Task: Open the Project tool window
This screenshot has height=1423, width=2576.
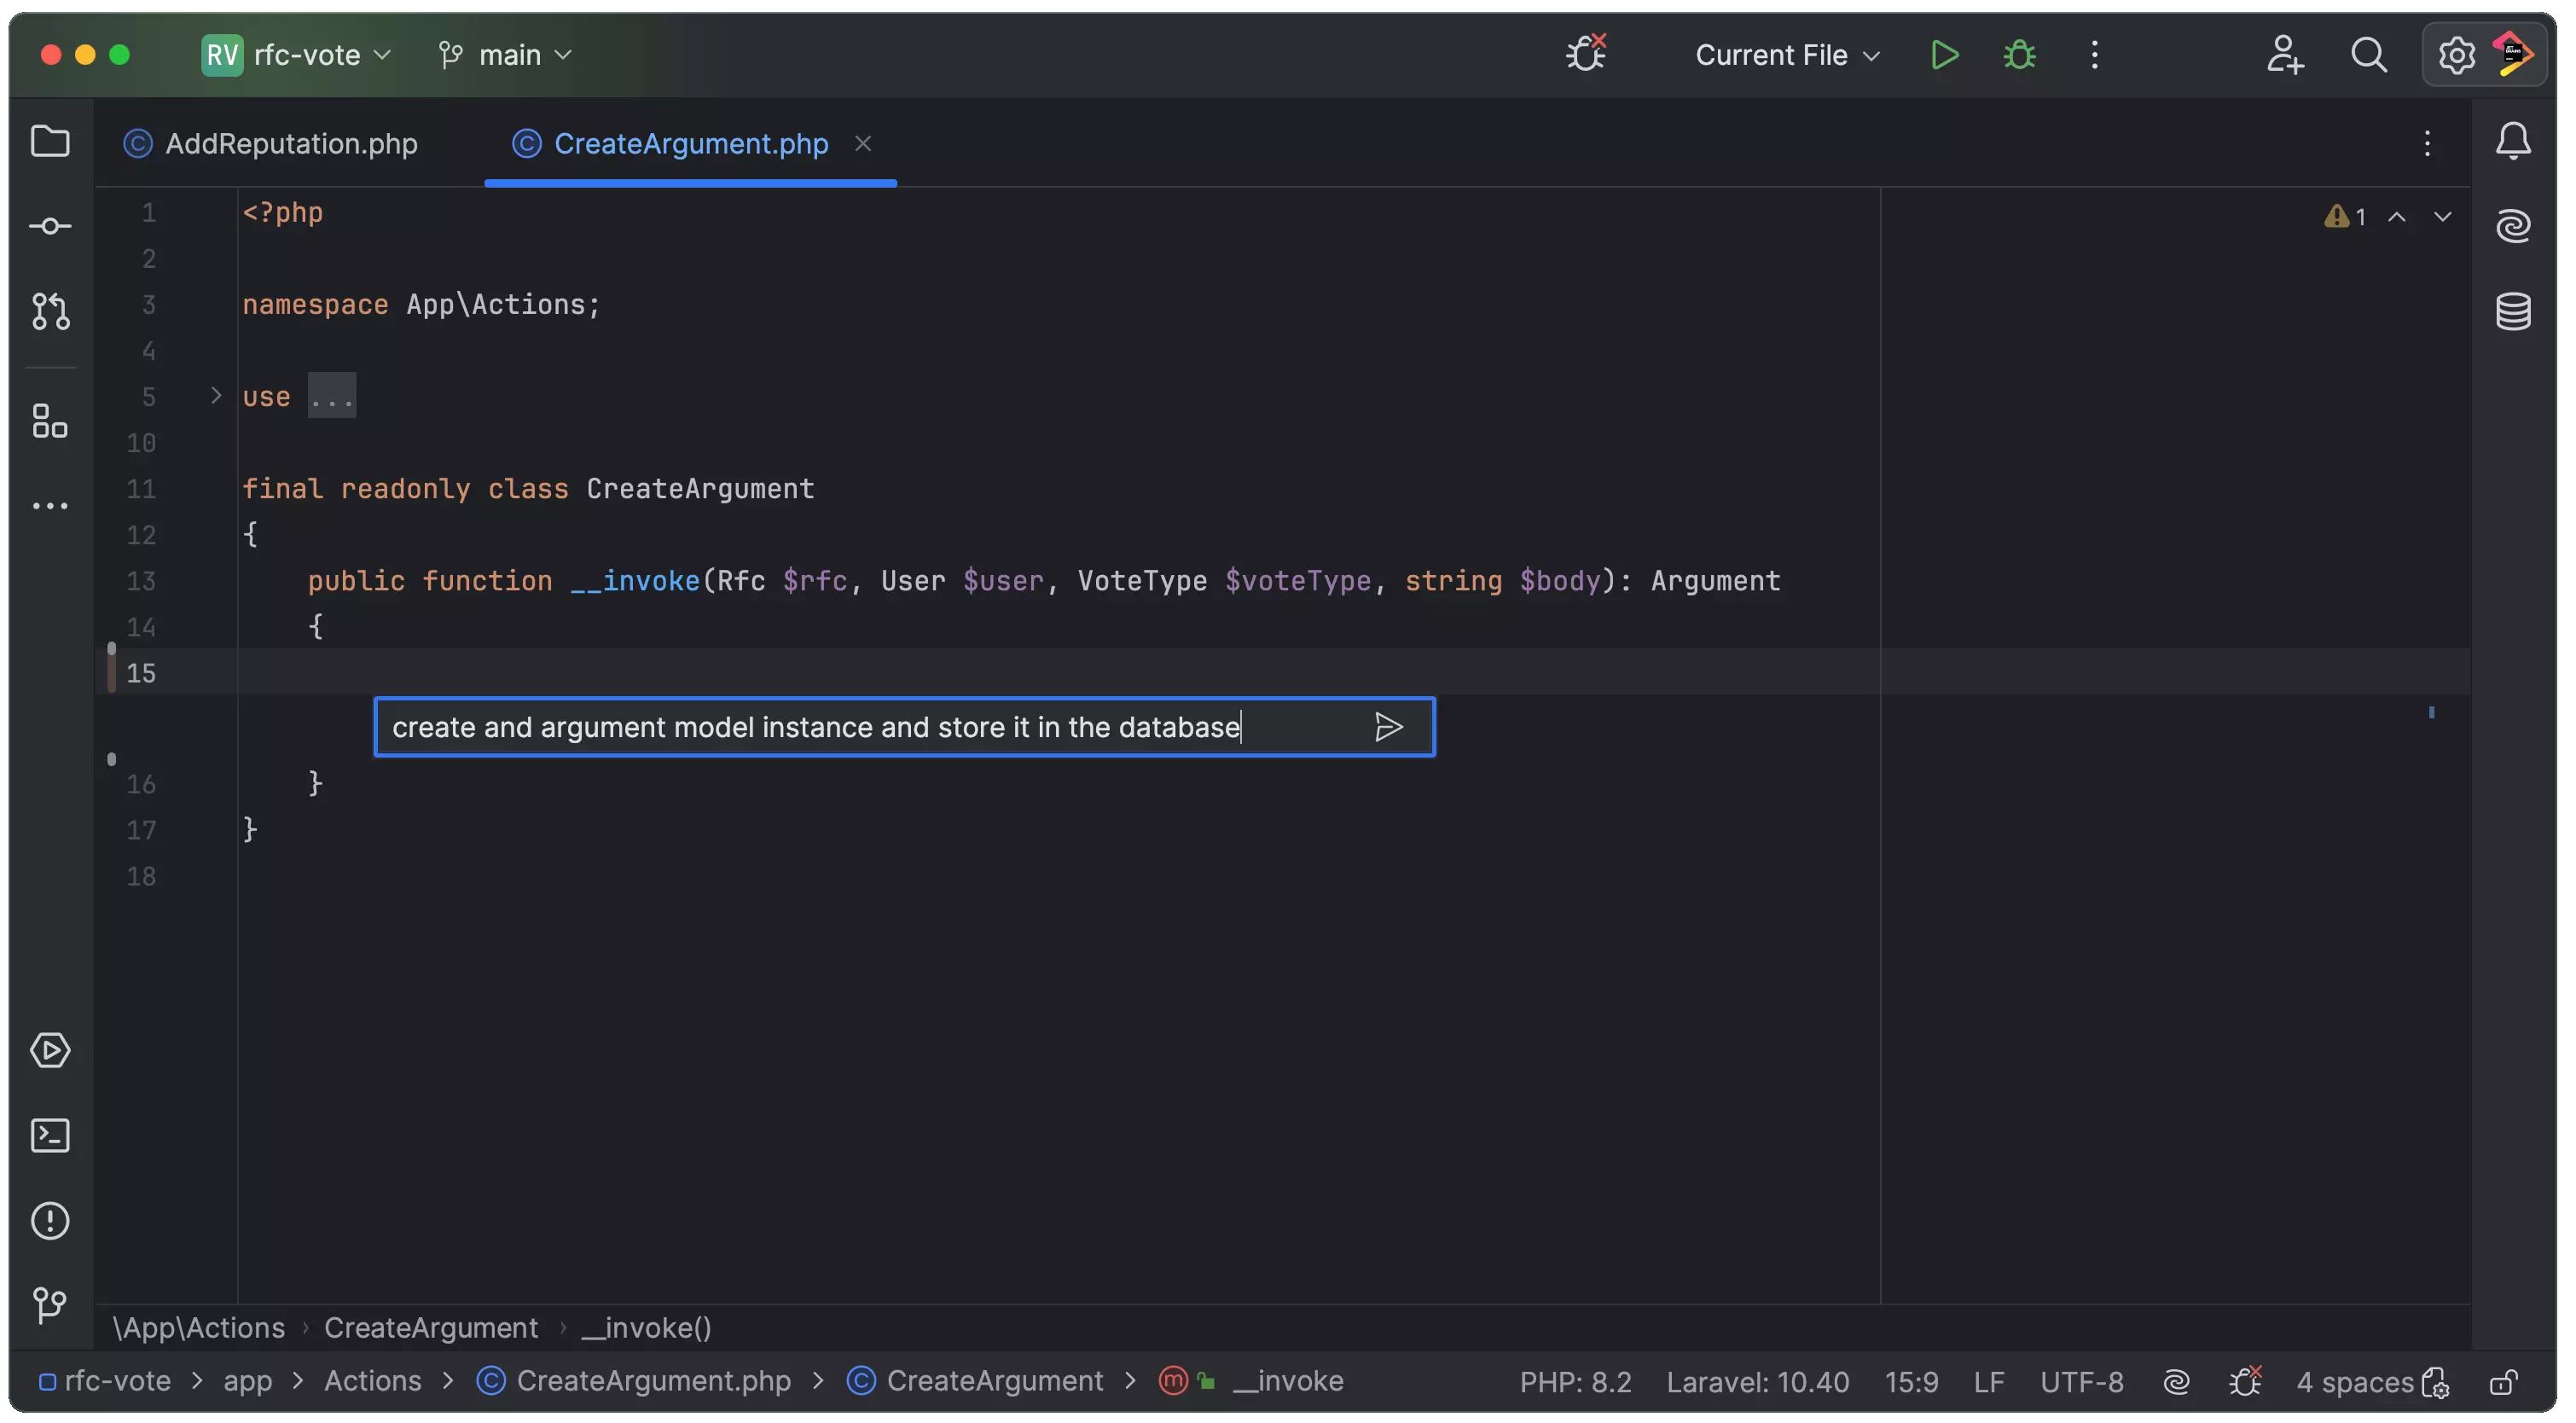Action: pos(51,142)
